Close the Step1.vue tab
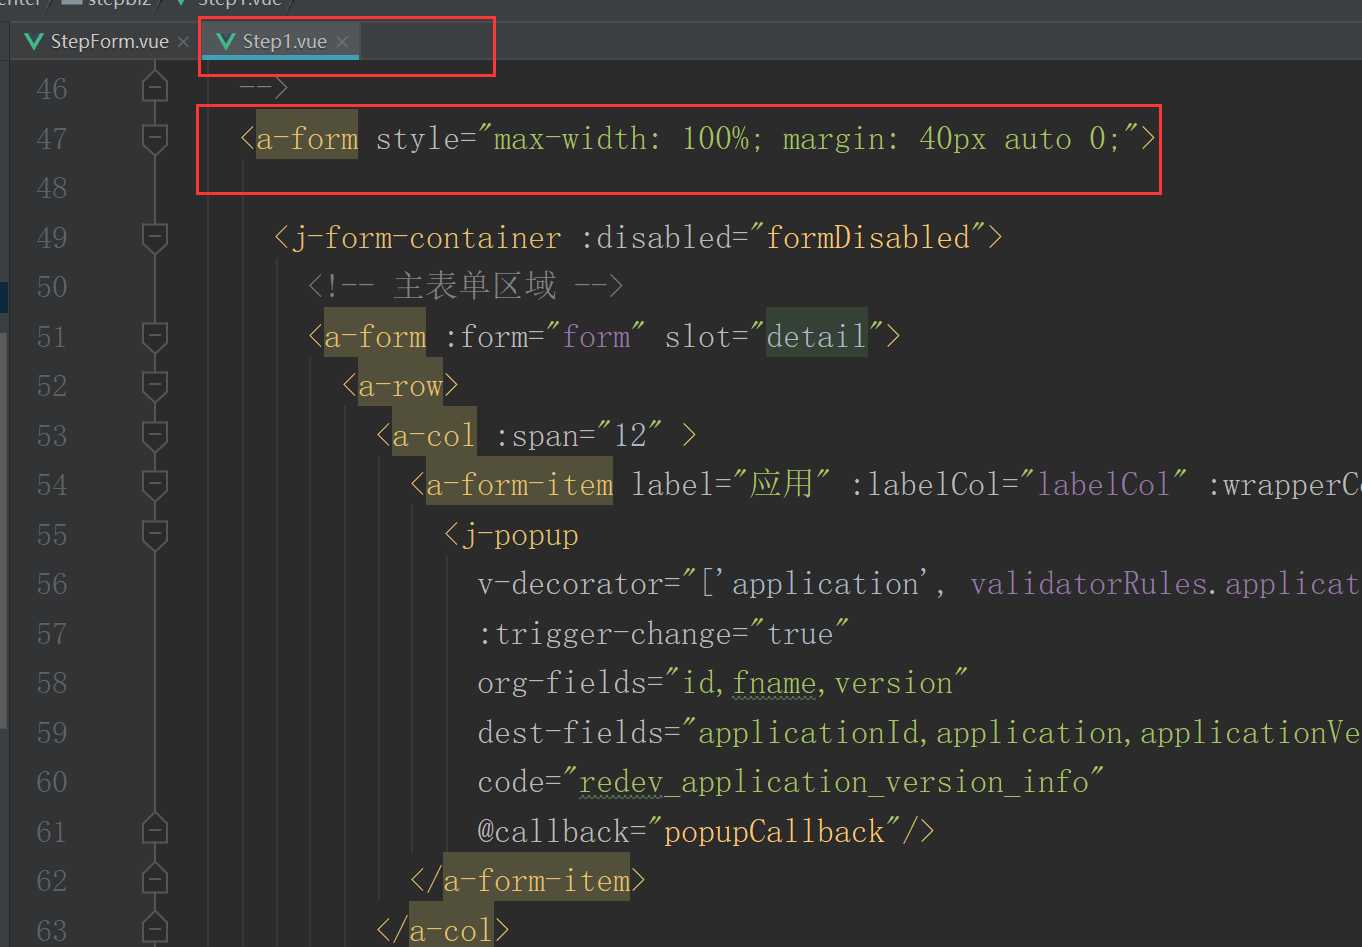This screenshot has width=1362, height=947. coord(342,42)
